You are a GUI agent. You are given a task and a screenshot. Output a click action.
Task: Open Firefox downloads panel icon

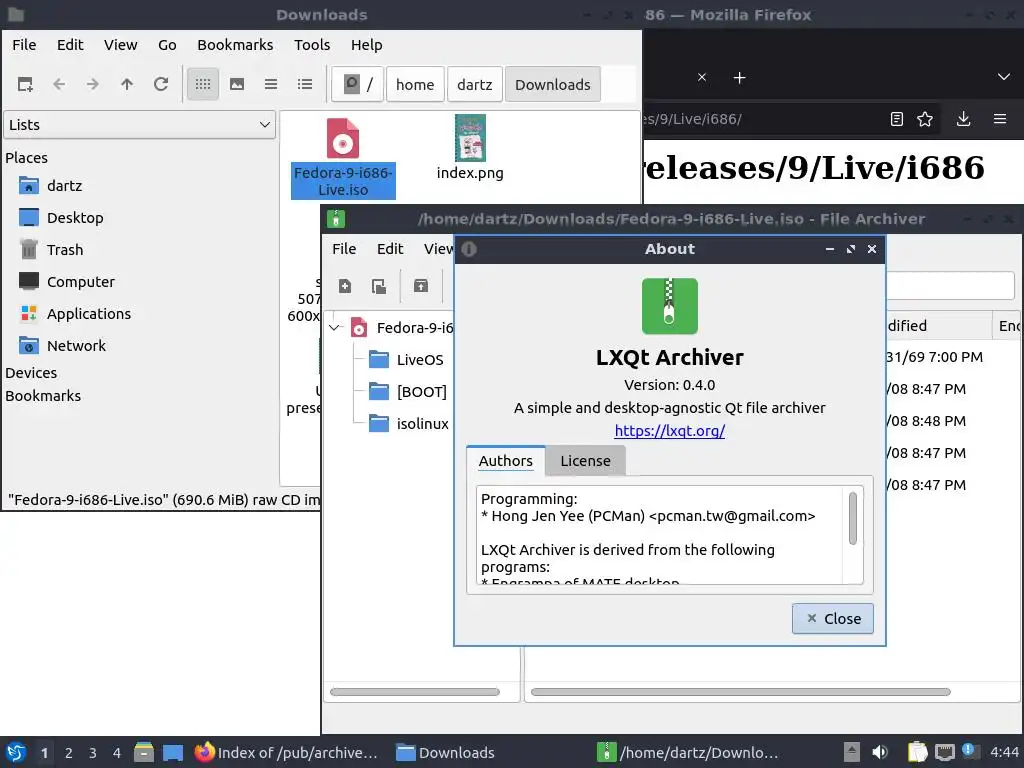click(x=963, y=119)
